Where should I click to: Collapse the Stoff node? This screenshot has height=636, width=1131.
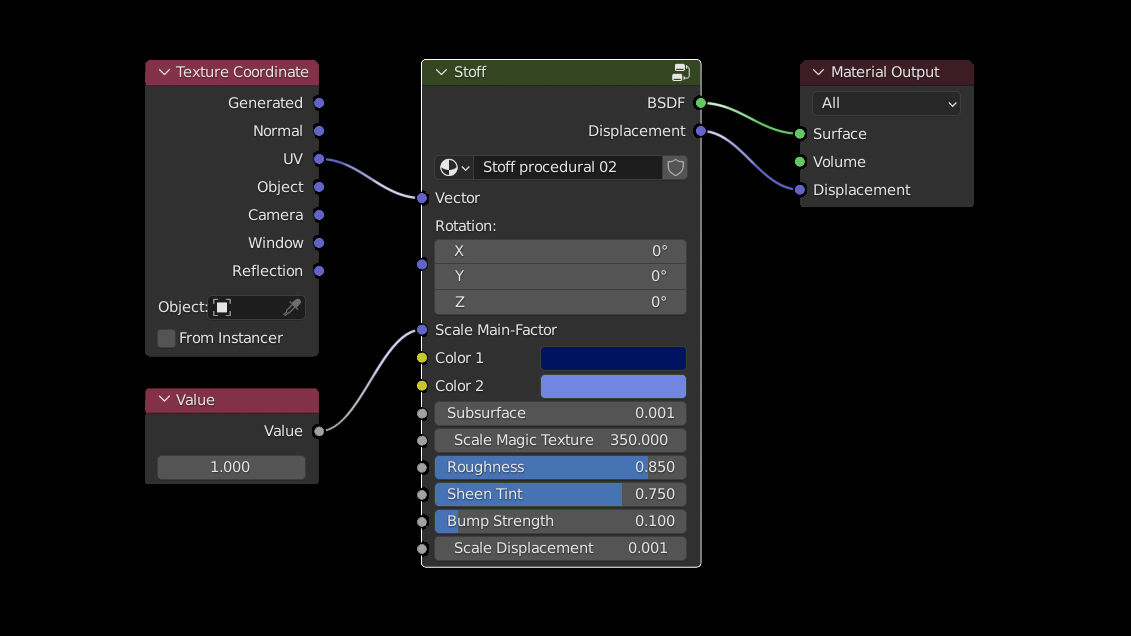coord(441,72)
